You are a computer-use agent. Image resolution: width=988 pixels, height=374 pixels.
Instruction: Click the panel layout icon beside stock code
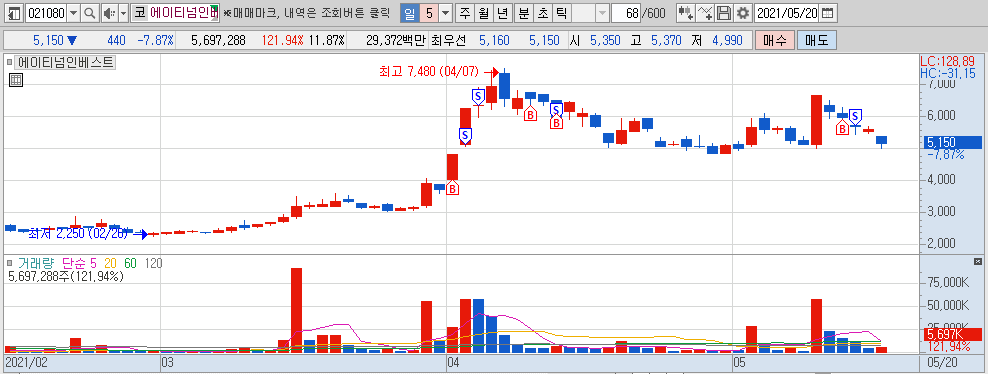[15, 13]
